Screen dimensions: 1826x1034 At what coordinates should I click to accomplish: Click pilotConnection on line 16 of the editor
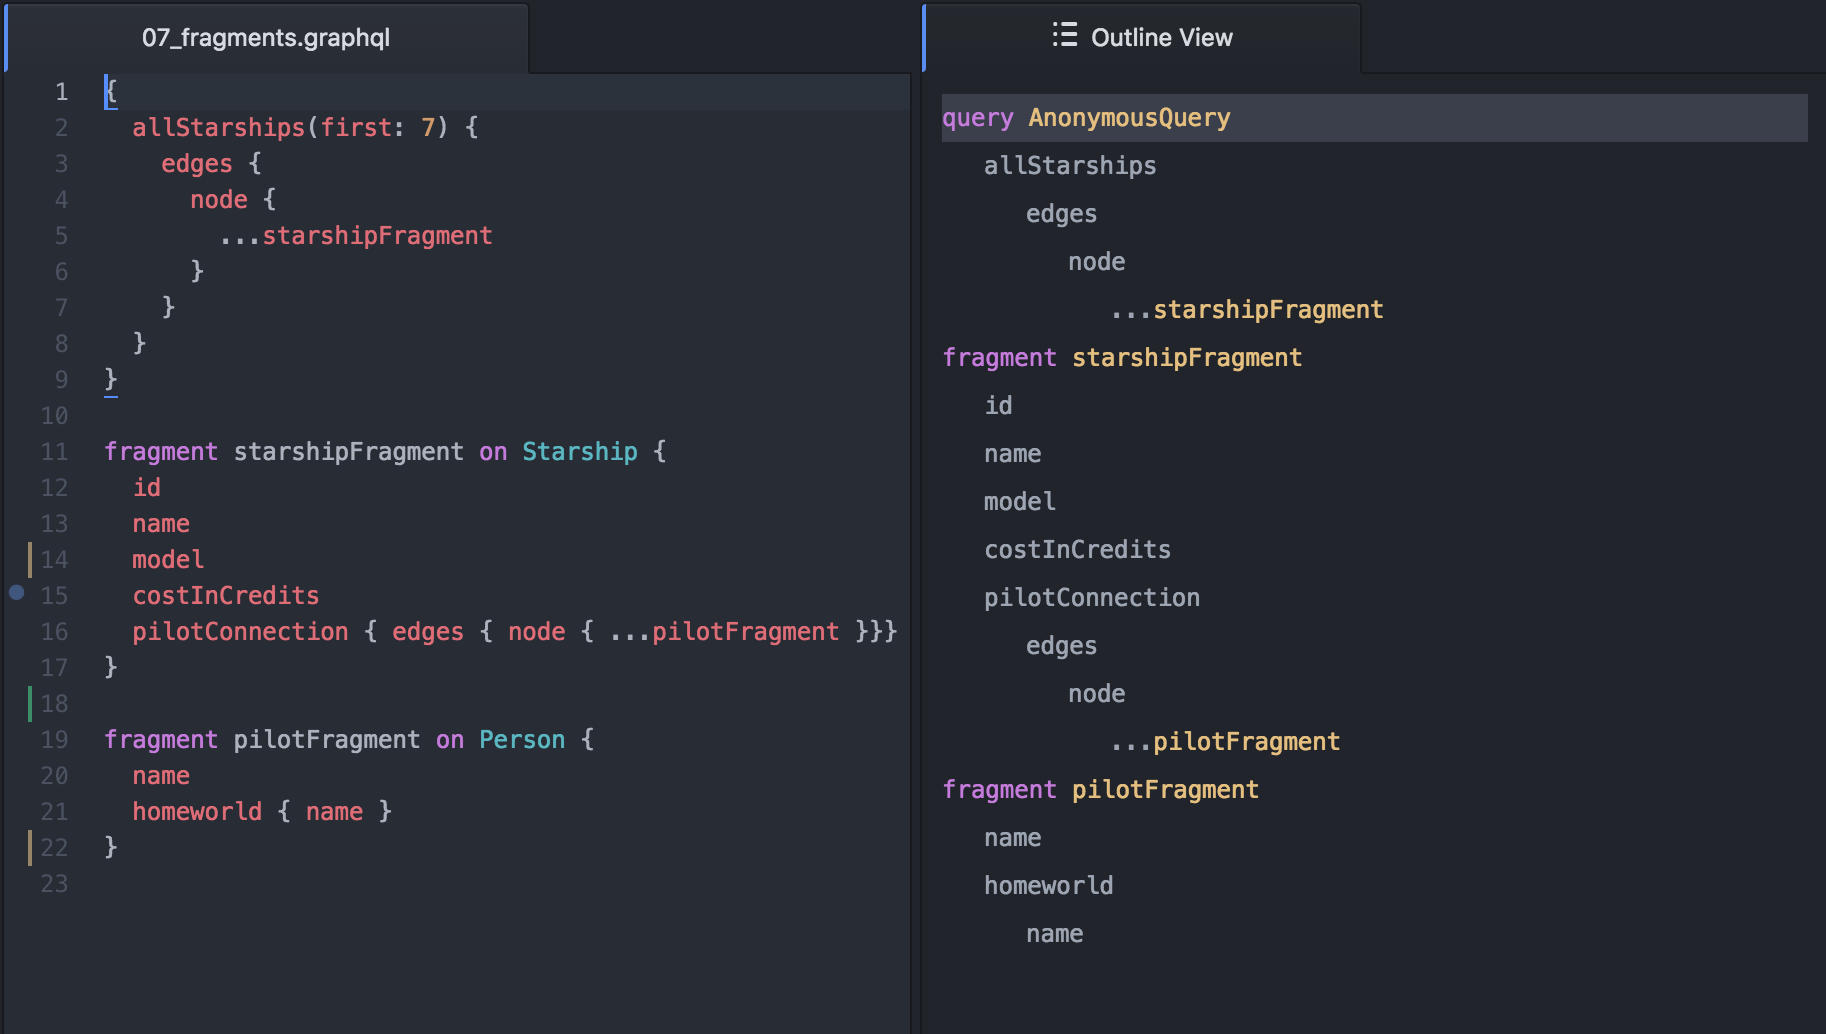click(x=240, y=632)
